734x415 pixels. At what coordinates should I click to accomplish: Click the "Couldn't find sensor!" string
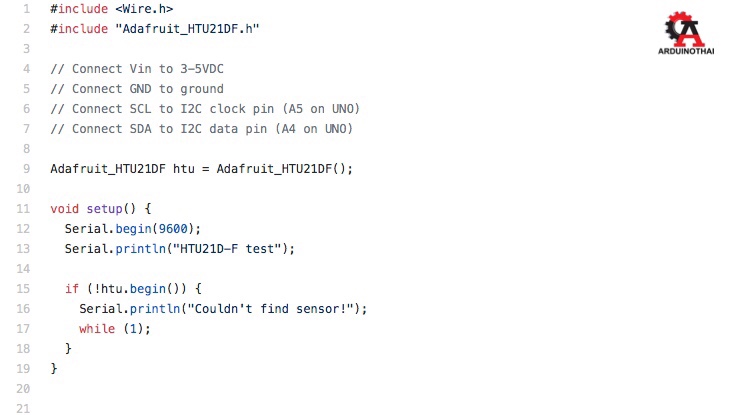(267, 309)
